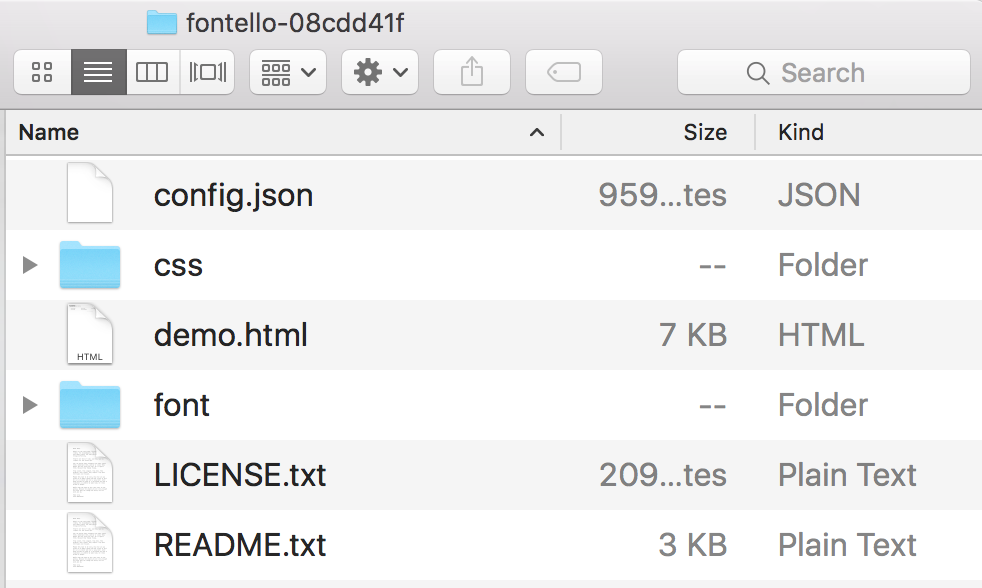Screen dimensions: 982x588
Task: Sort files by the Name column
Action: pos(280,132)
